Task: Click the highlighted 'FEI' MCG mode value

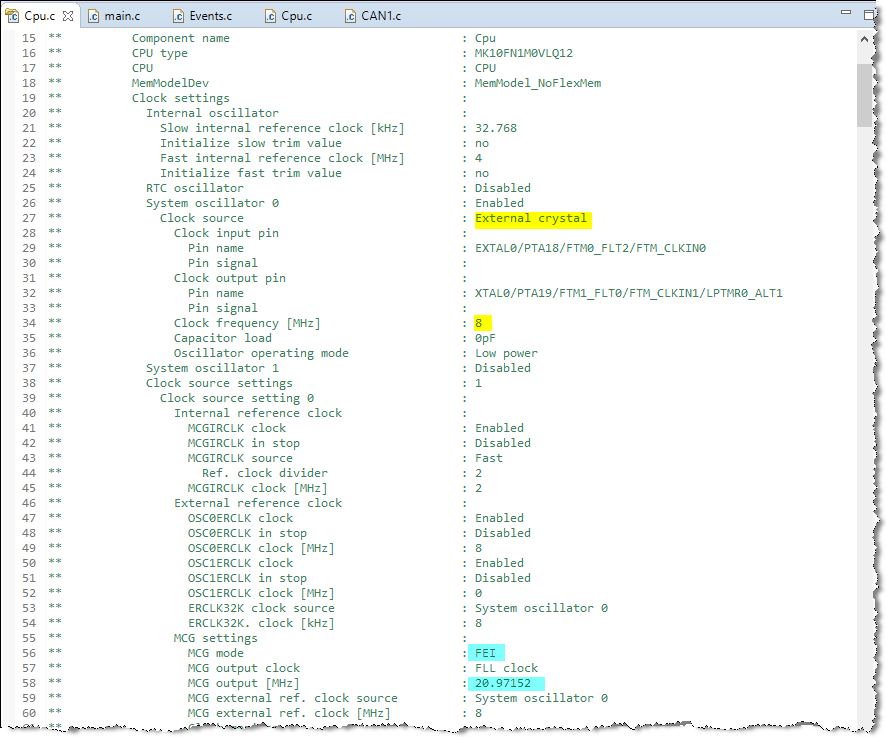Action: [485, 653]
